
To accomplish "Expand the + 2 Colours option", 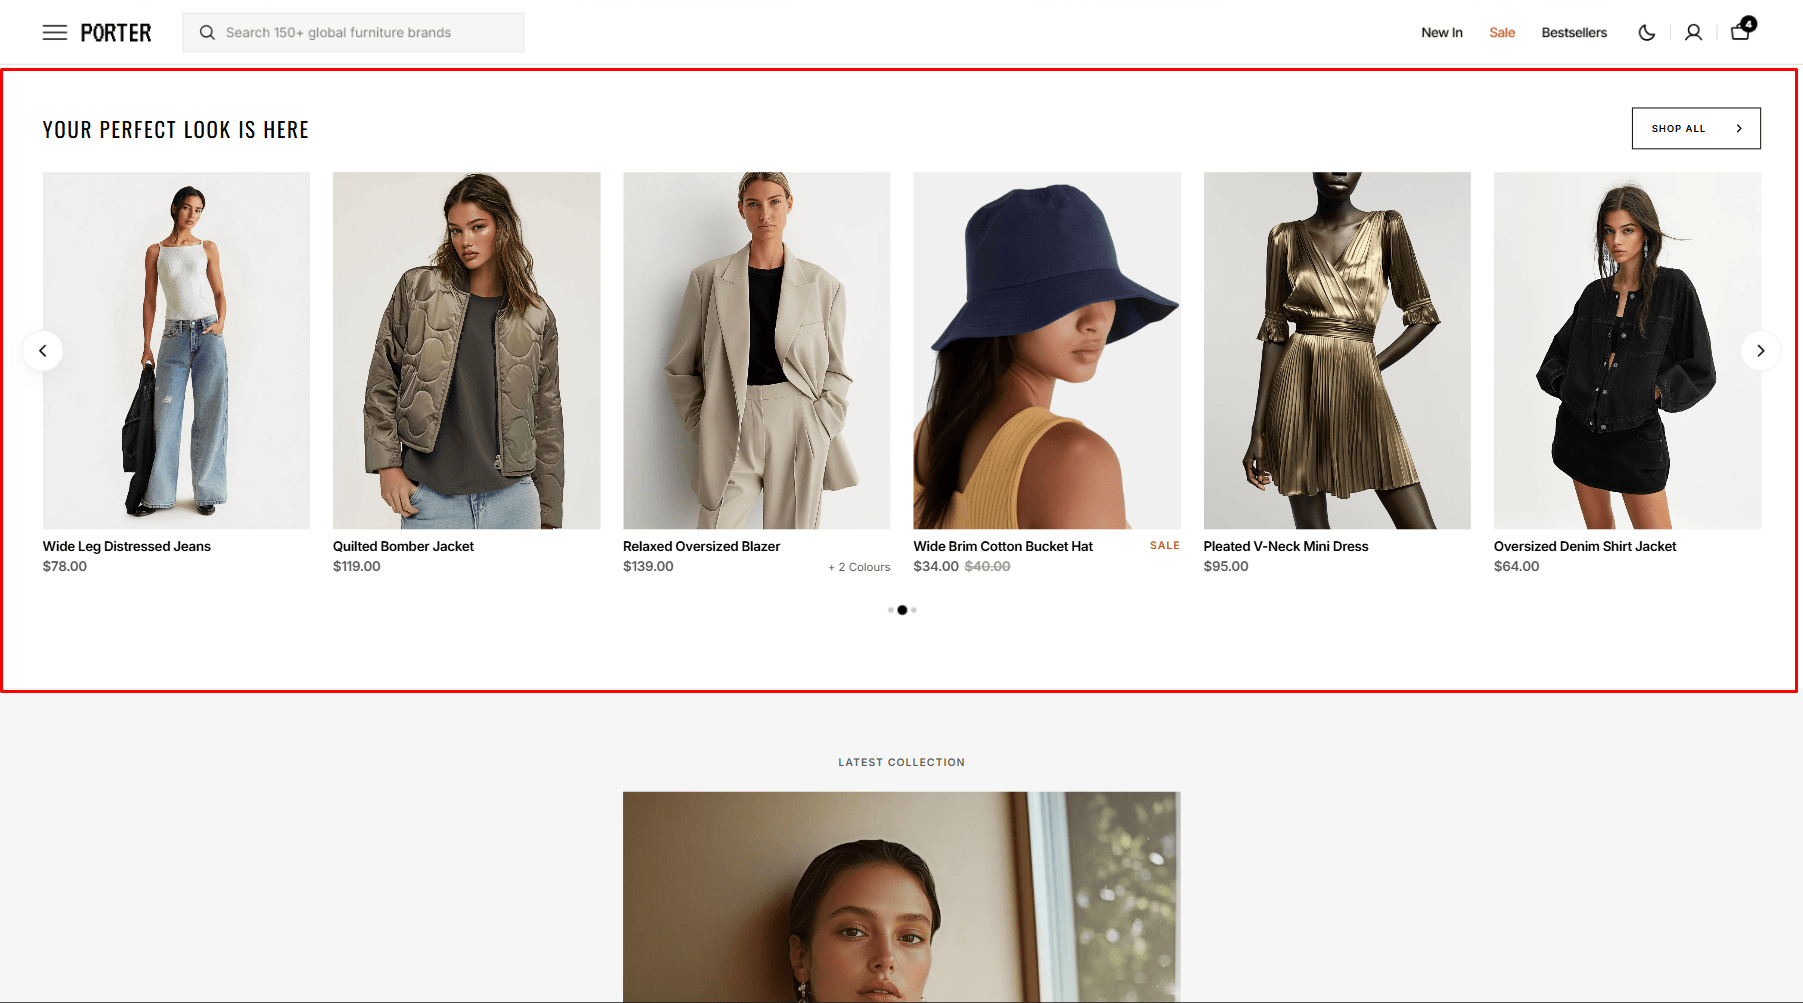I will click(x=859, y=567).
